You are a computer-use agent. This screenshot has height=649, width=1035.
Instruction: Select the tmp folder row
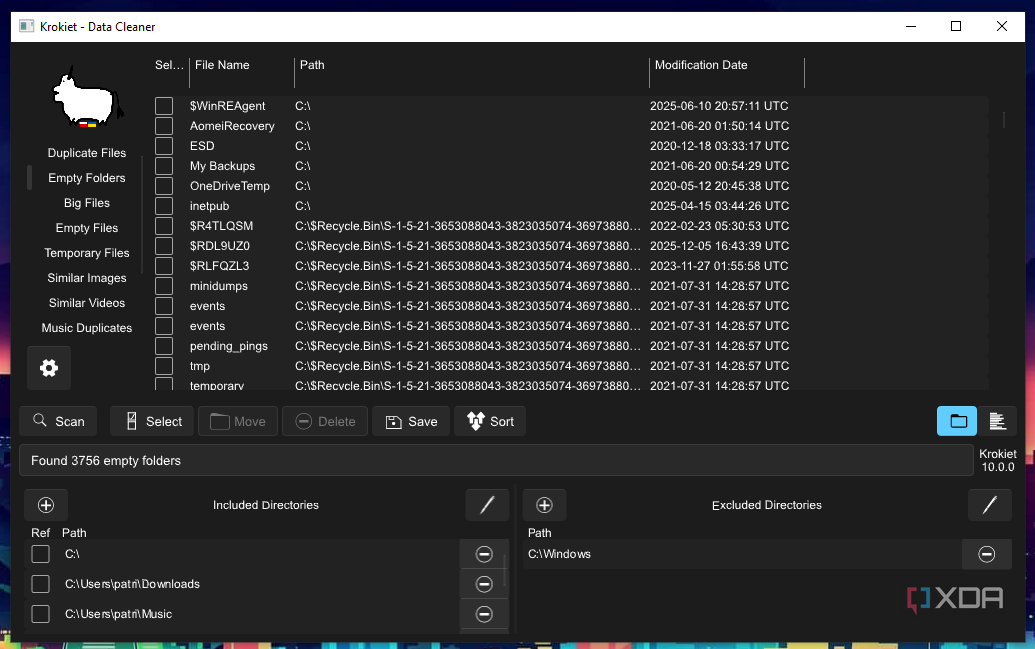point(571,366)
